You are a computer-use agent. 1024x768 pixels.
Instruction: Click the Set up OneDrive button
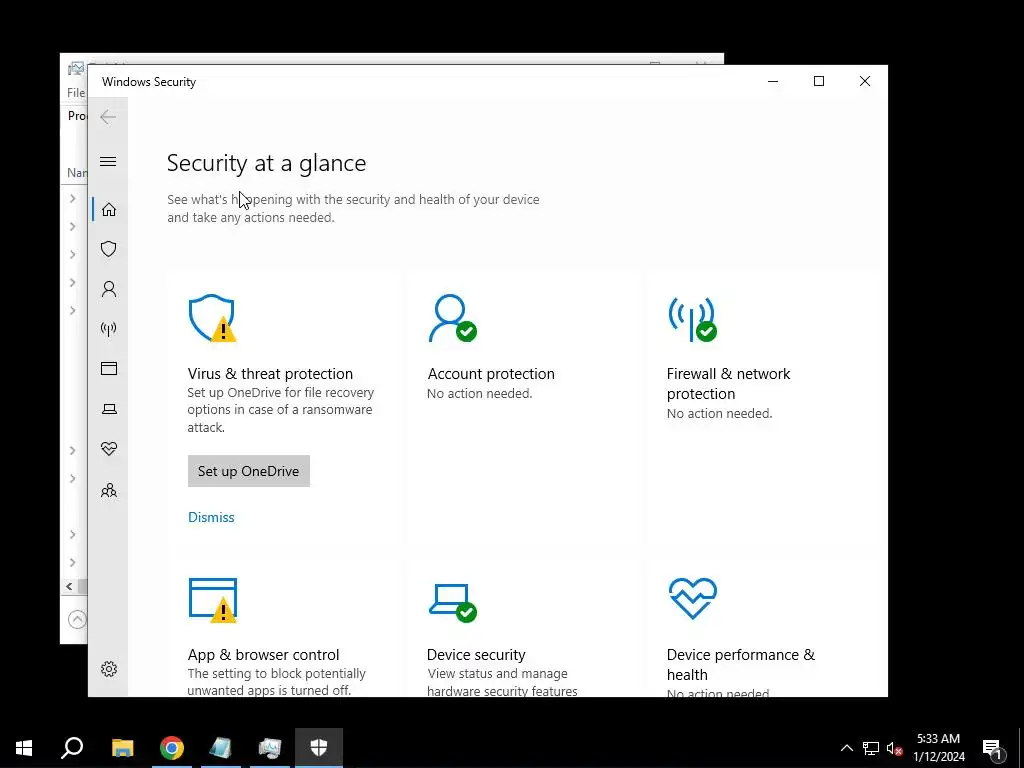[249, 471]
